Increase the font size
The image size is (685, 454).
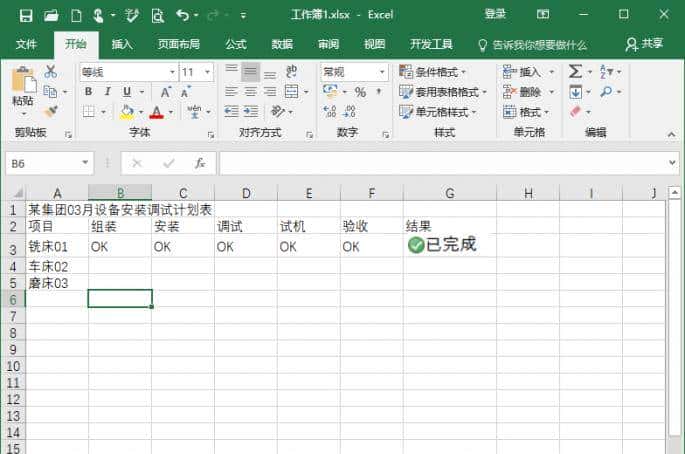(x=166, y=92)
